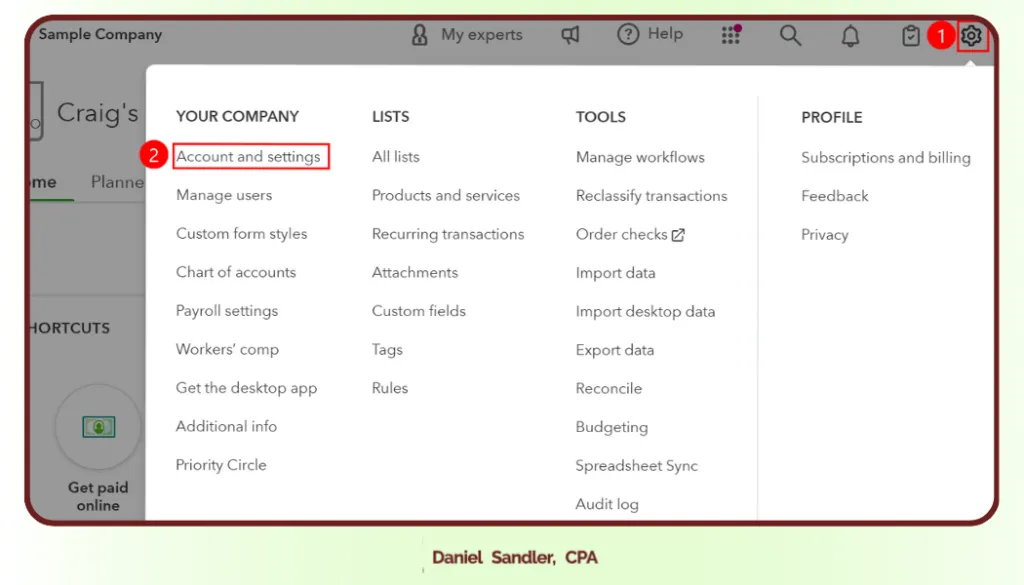Open Audit log

pyautogui.click(x=607, y=504)
